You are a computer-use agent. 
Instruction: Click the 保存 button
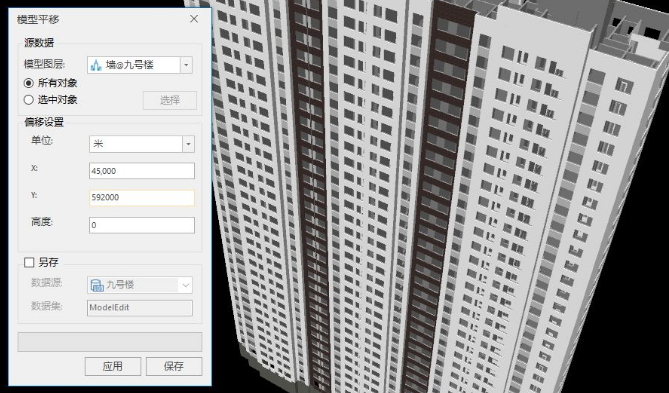(x=174, y=367)
